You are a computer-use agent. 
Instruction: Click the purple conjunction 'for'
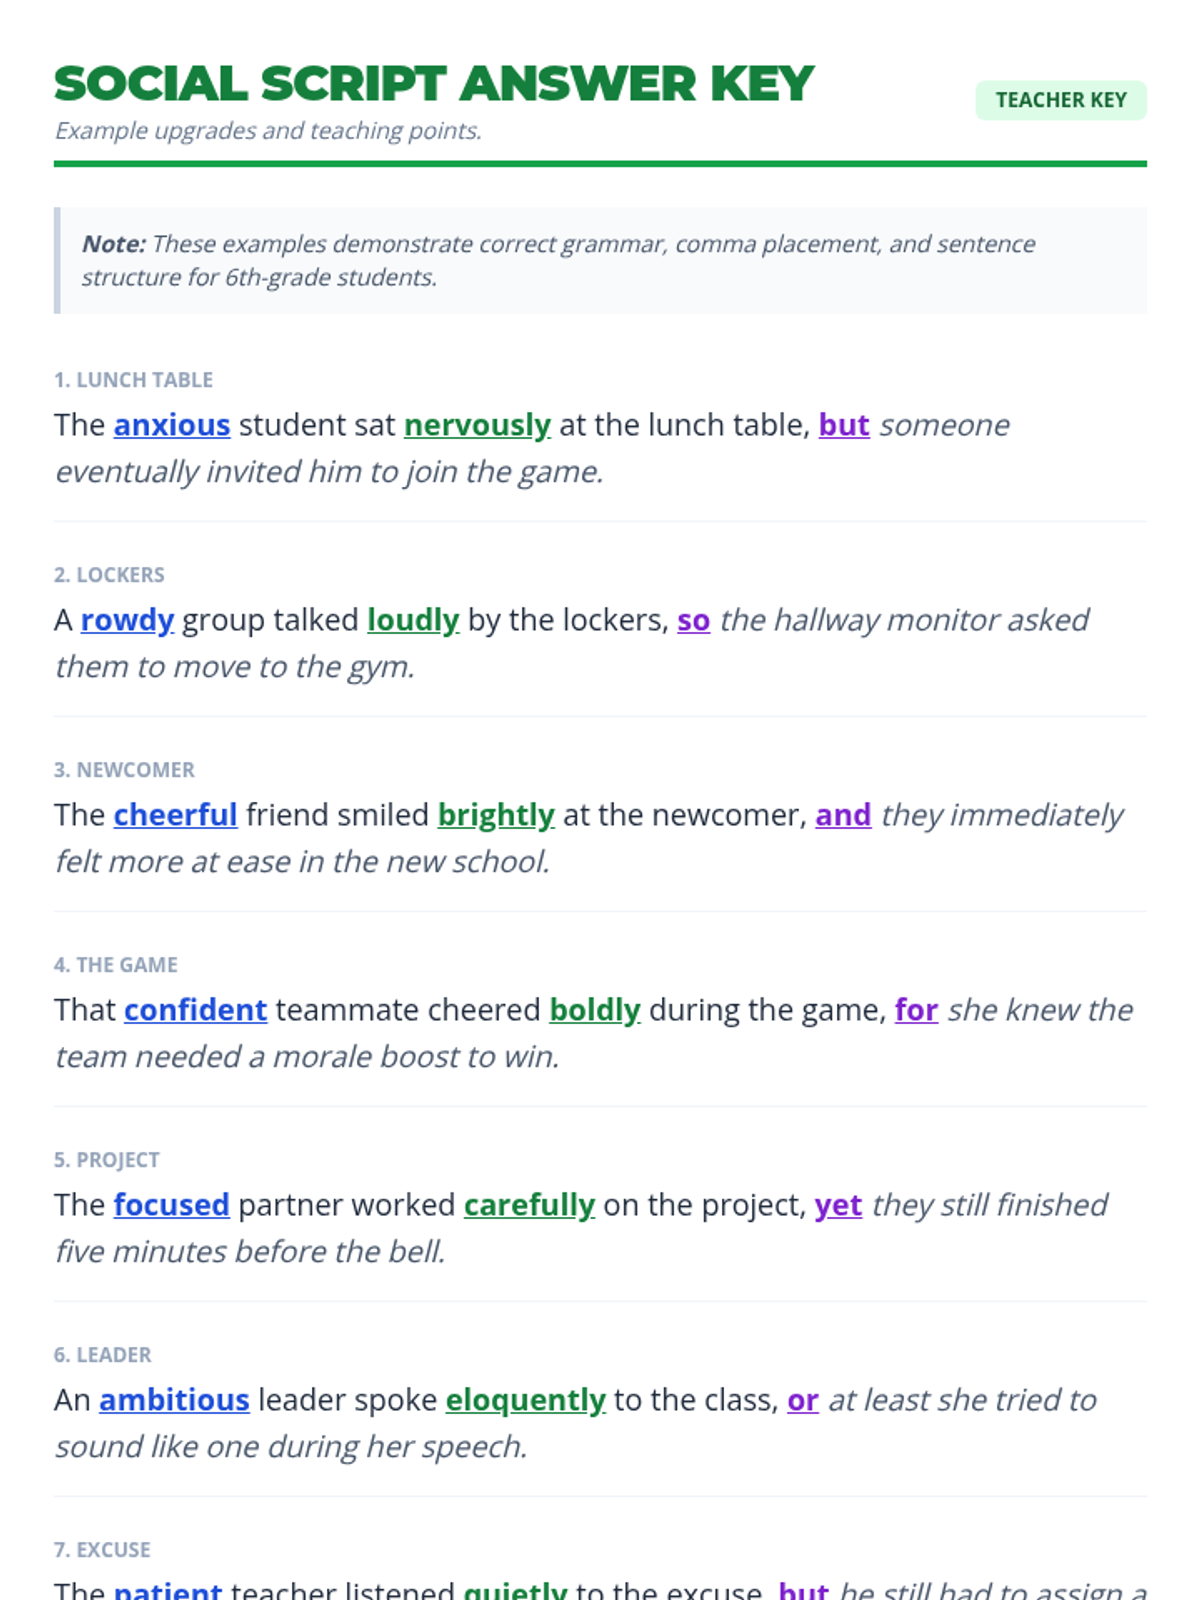pyautogui.click(x=916, y=1010)
